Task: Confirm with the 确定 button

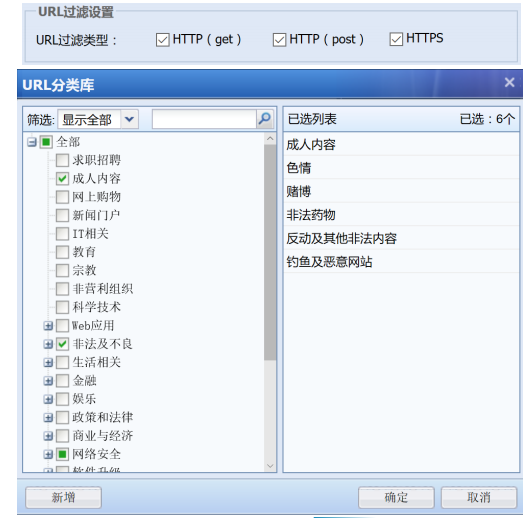Action: [x=396, y=497]
